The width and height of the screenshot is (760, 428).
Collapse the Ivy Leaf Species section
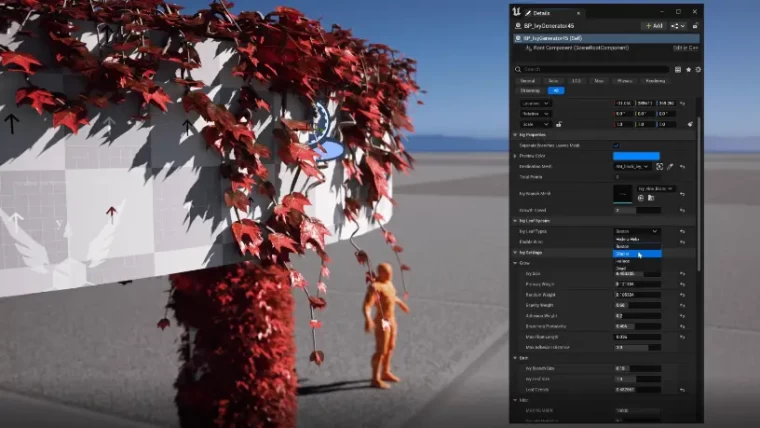[515, 221]
